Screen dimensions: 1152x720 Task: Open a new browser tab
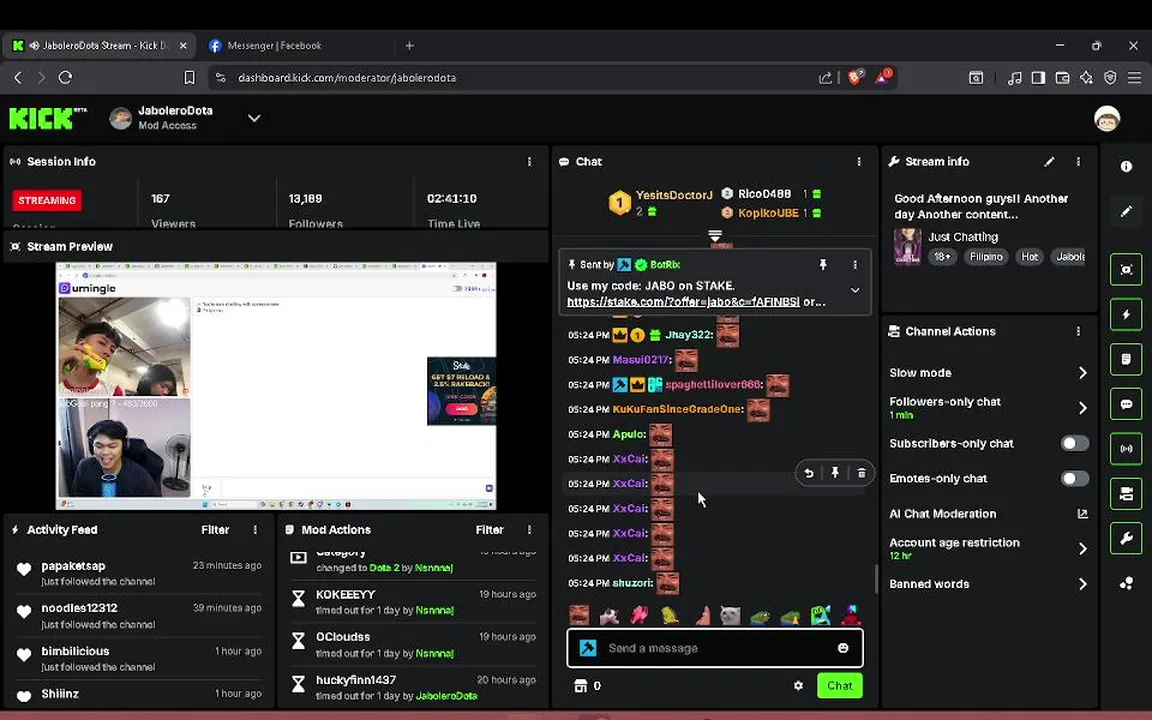(x=409, y=46)
